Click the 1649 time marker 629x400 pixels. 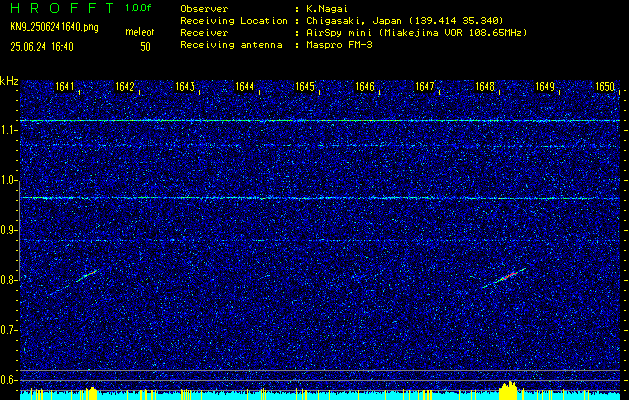pyautogui.click(x=545, y=87)
